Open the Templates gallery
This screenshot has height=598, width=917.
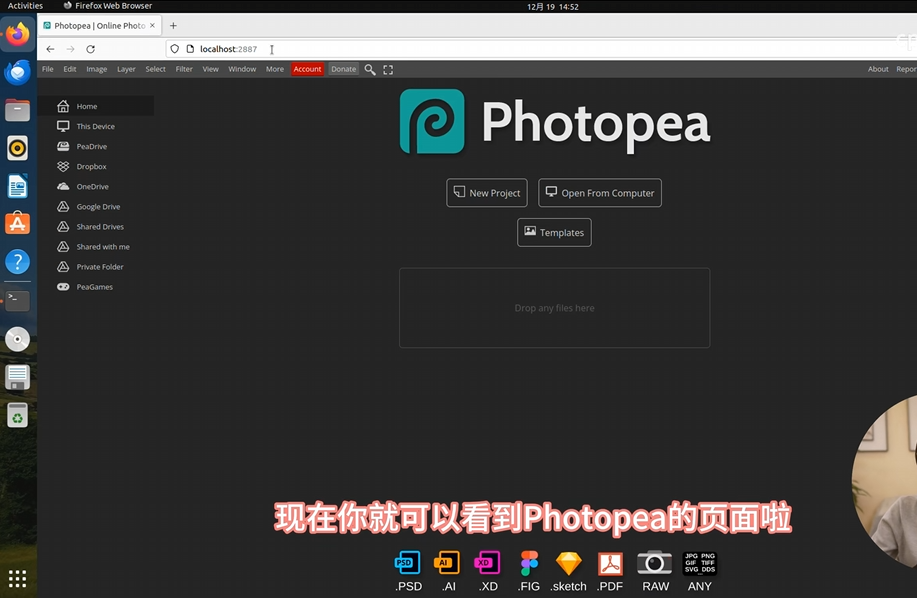pyautogui.click(x=554, y=233)
